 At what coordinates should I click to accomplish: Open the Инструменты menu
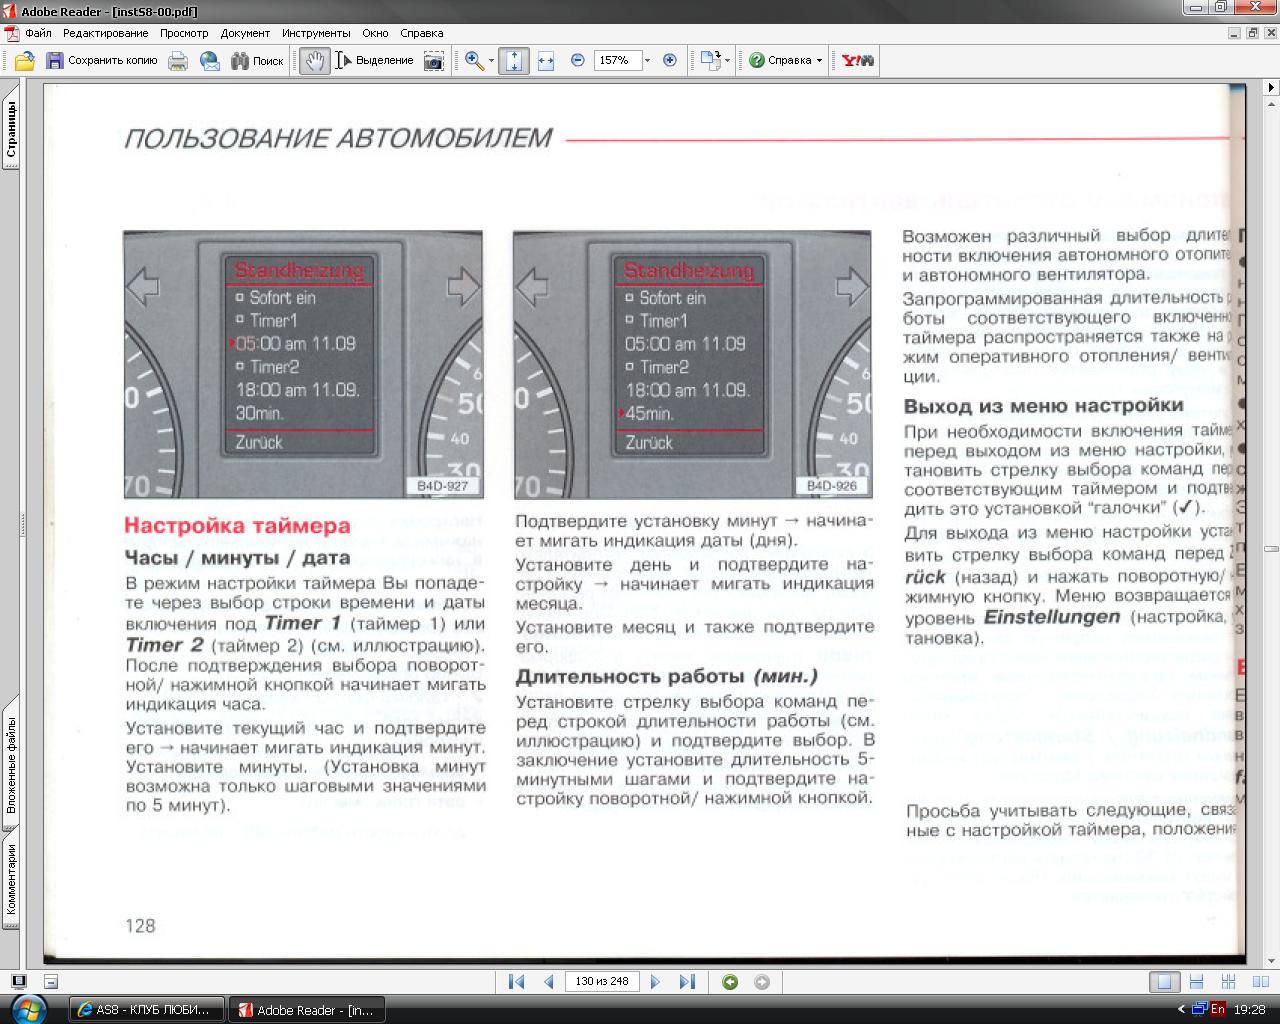pyautogui.click(x=316, y=33)
